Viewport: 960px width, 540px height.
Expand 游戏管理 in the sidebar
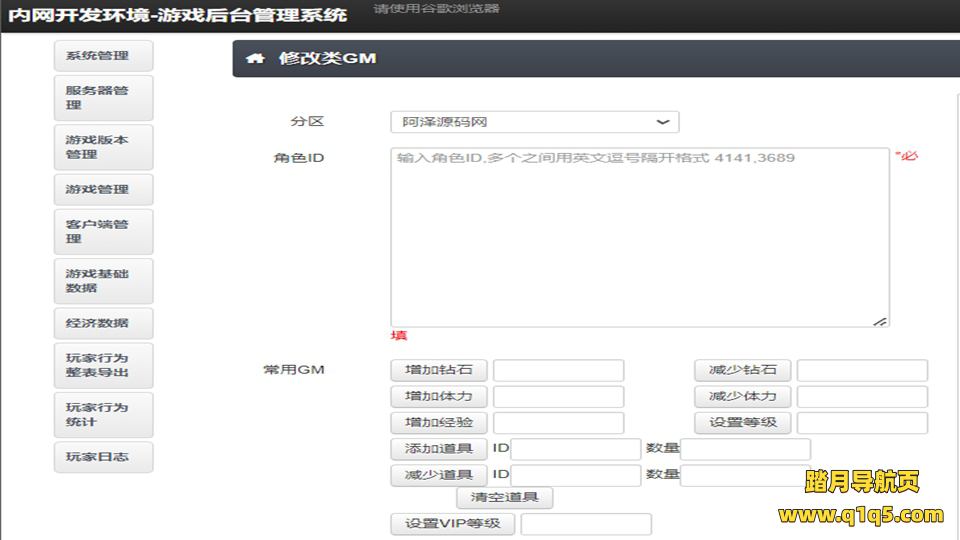pos(103,190)
